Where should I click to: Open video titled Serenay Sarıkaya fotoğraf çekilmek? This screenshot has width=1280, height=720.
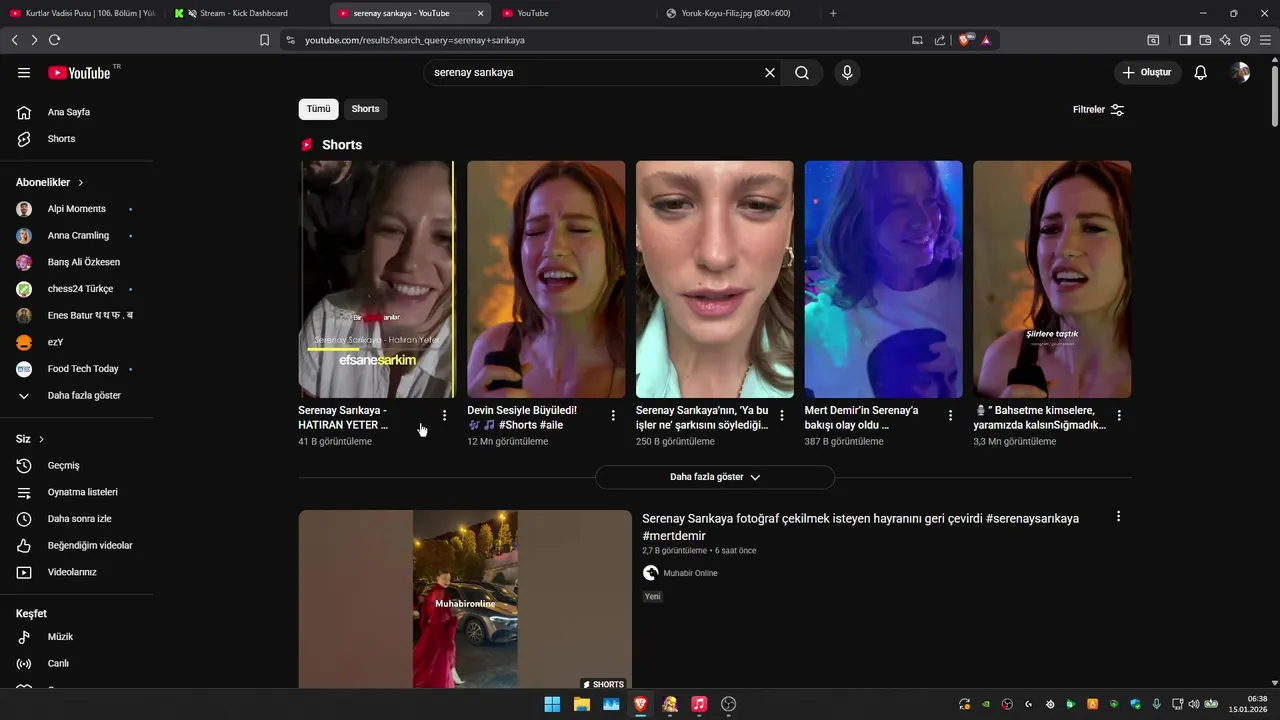(860, 527)
